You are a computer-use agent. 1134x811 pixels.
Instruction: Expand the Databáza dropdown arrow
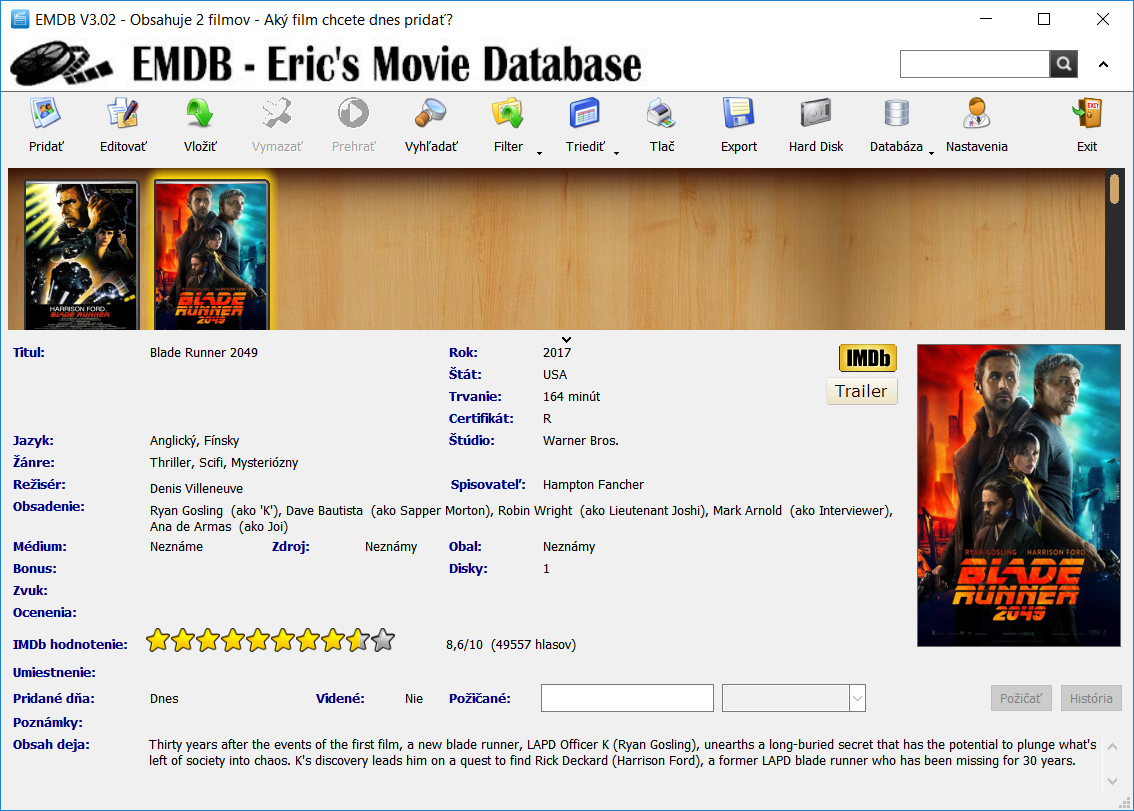tap(931, 153)
